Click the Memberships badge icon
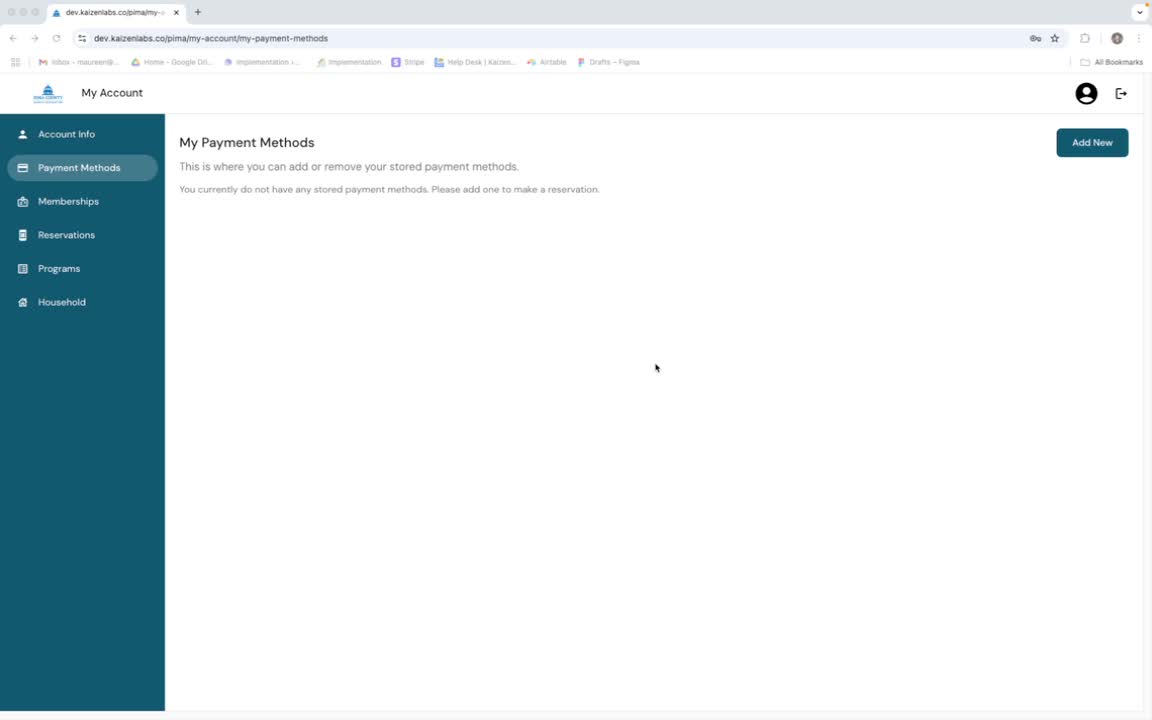This screenshot has height=720, width=1152. 23,201
